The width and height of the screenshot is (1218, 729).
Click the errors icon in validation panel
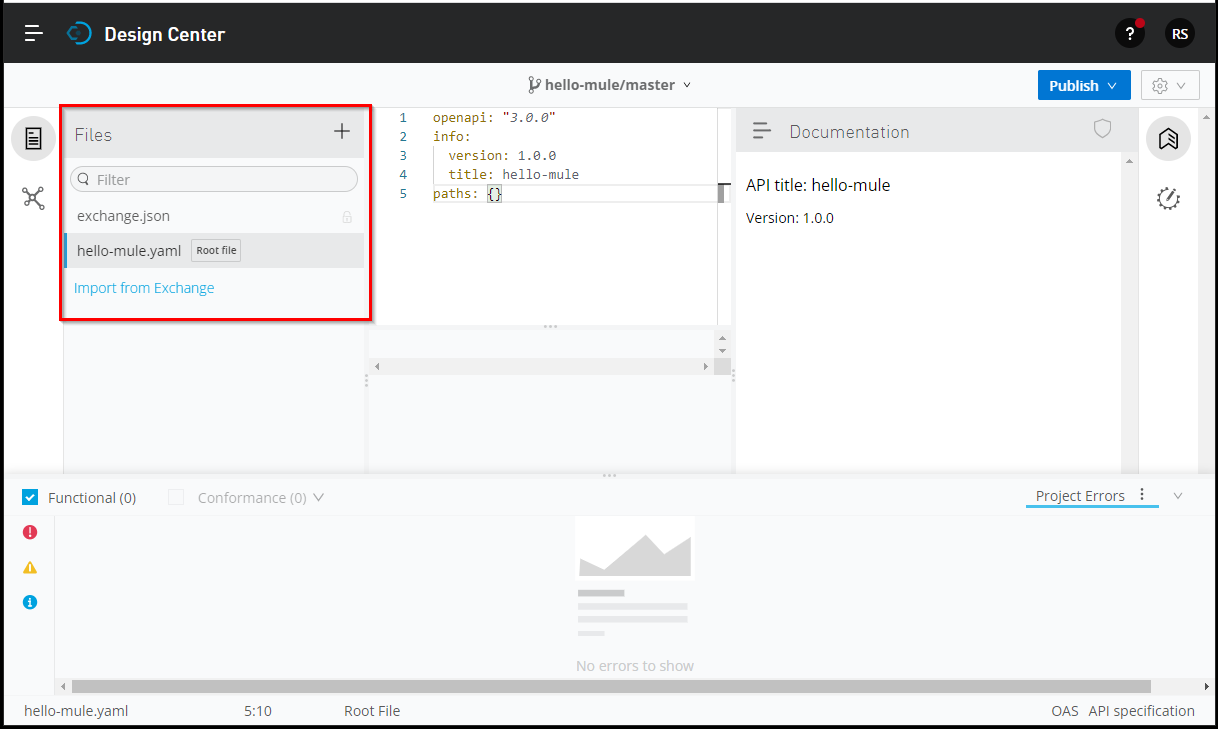pyautogui.click(x=30, y=531)
